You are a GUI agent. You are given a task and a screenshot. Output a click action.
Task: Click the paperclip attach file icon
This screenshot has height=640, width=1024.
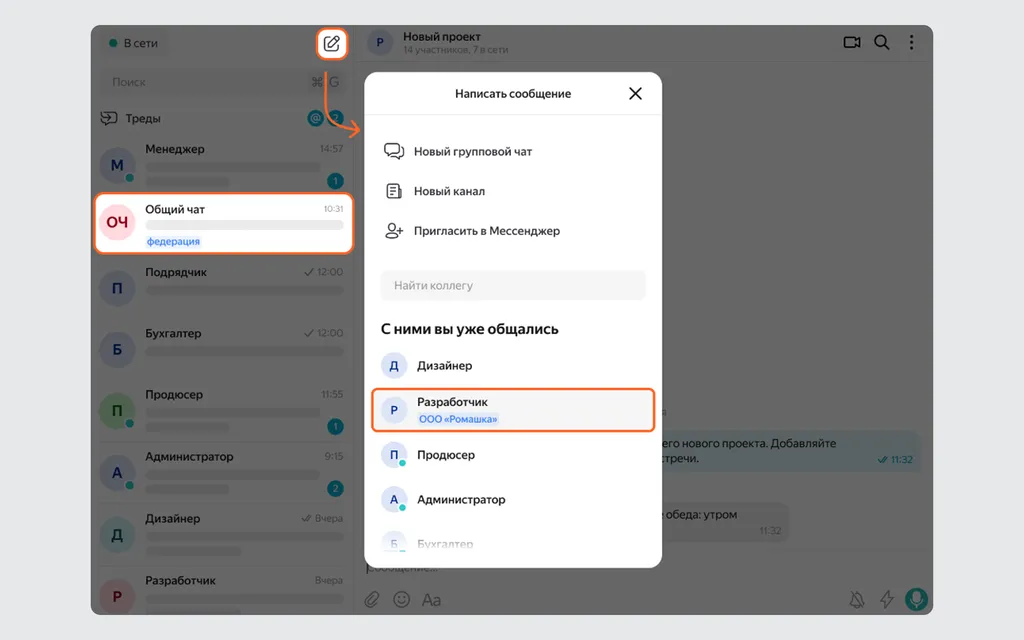point(372,600)
